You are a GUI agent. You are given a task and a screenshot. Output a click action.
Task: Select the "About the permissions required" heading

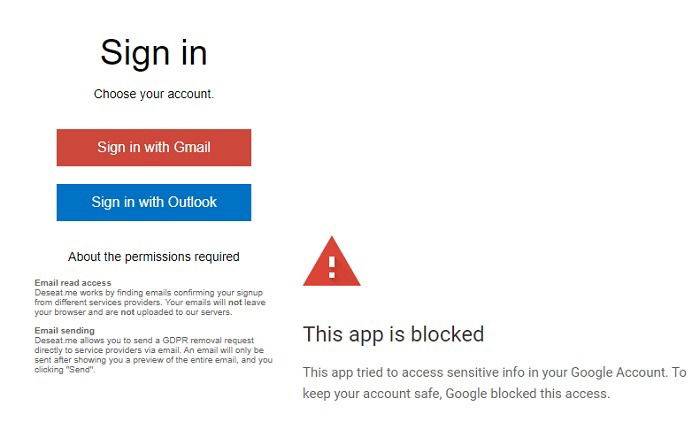point(154,257)
